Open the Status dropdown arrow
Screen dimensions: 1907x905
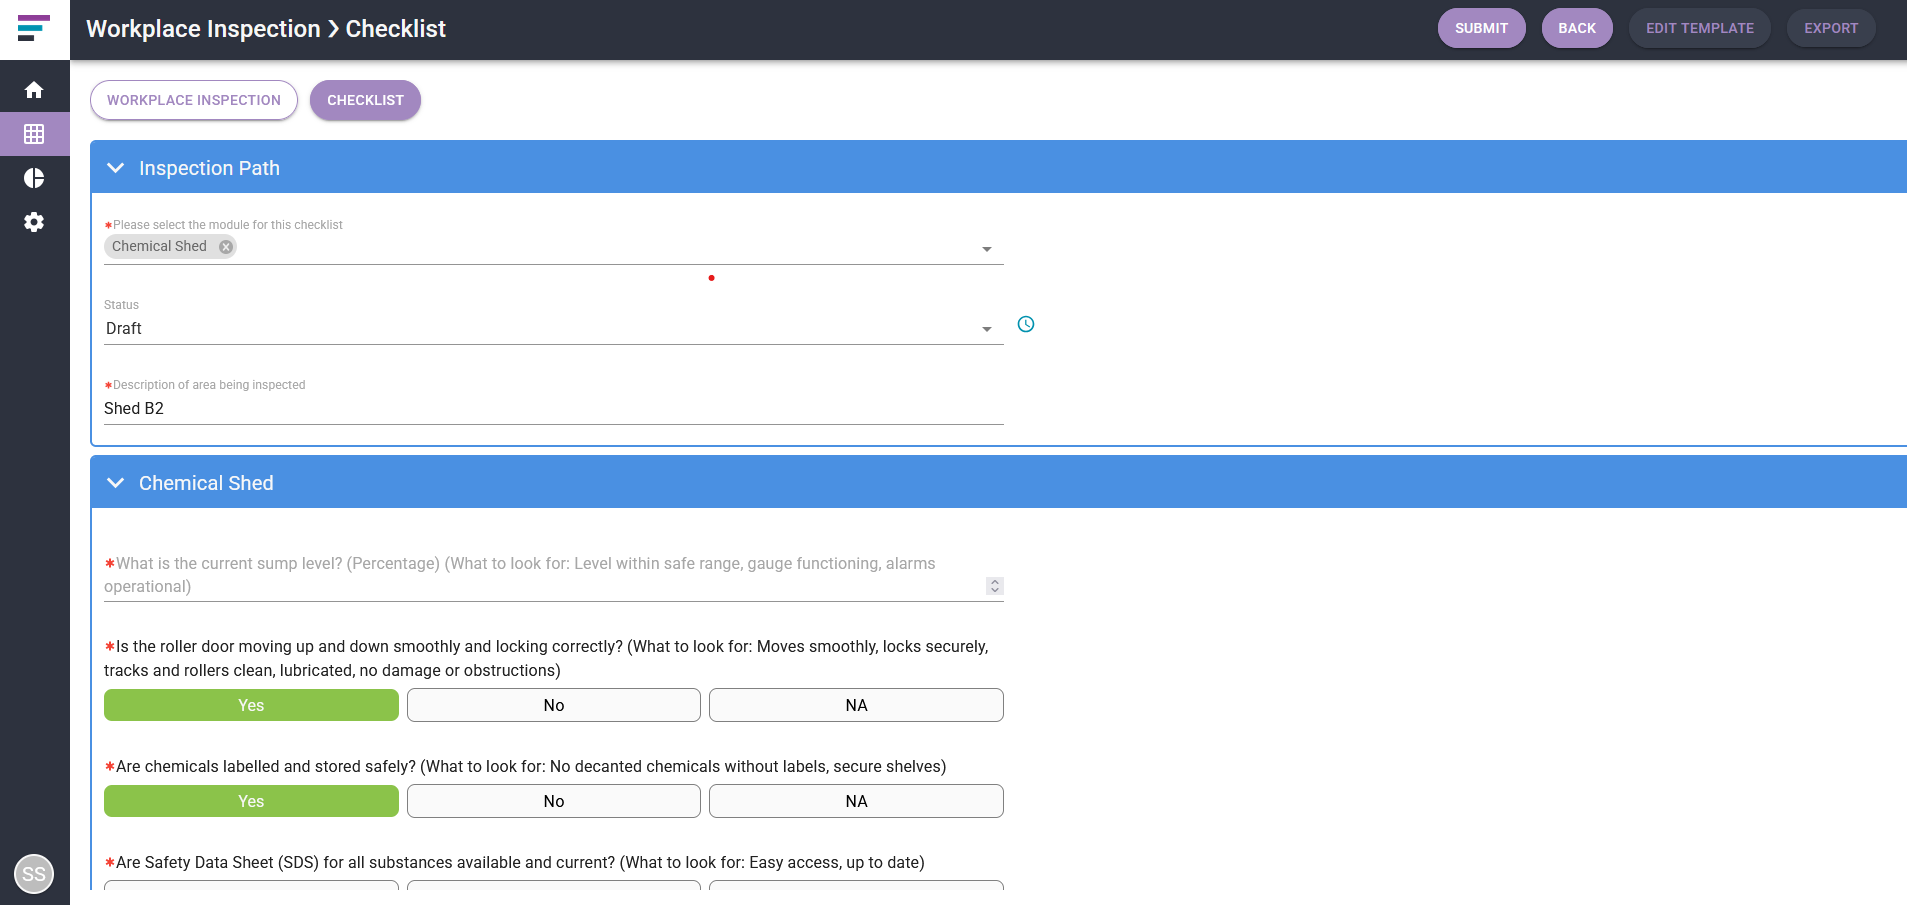(987, 329)
